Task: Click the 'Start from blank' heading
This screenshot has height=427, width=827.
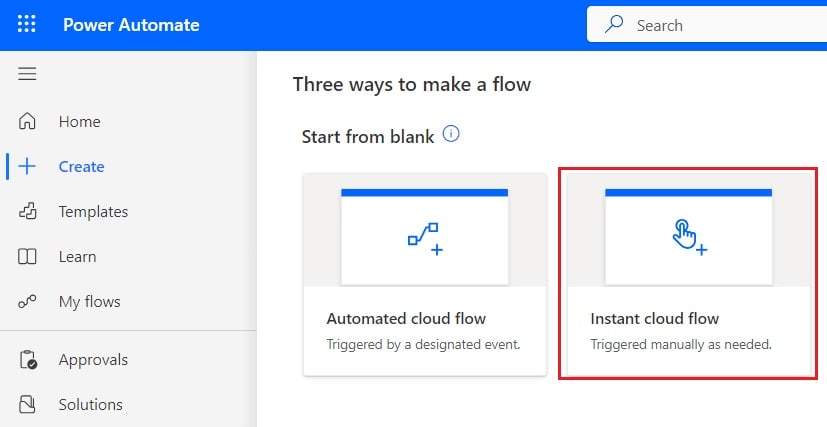Action: [x=368, y=137]
